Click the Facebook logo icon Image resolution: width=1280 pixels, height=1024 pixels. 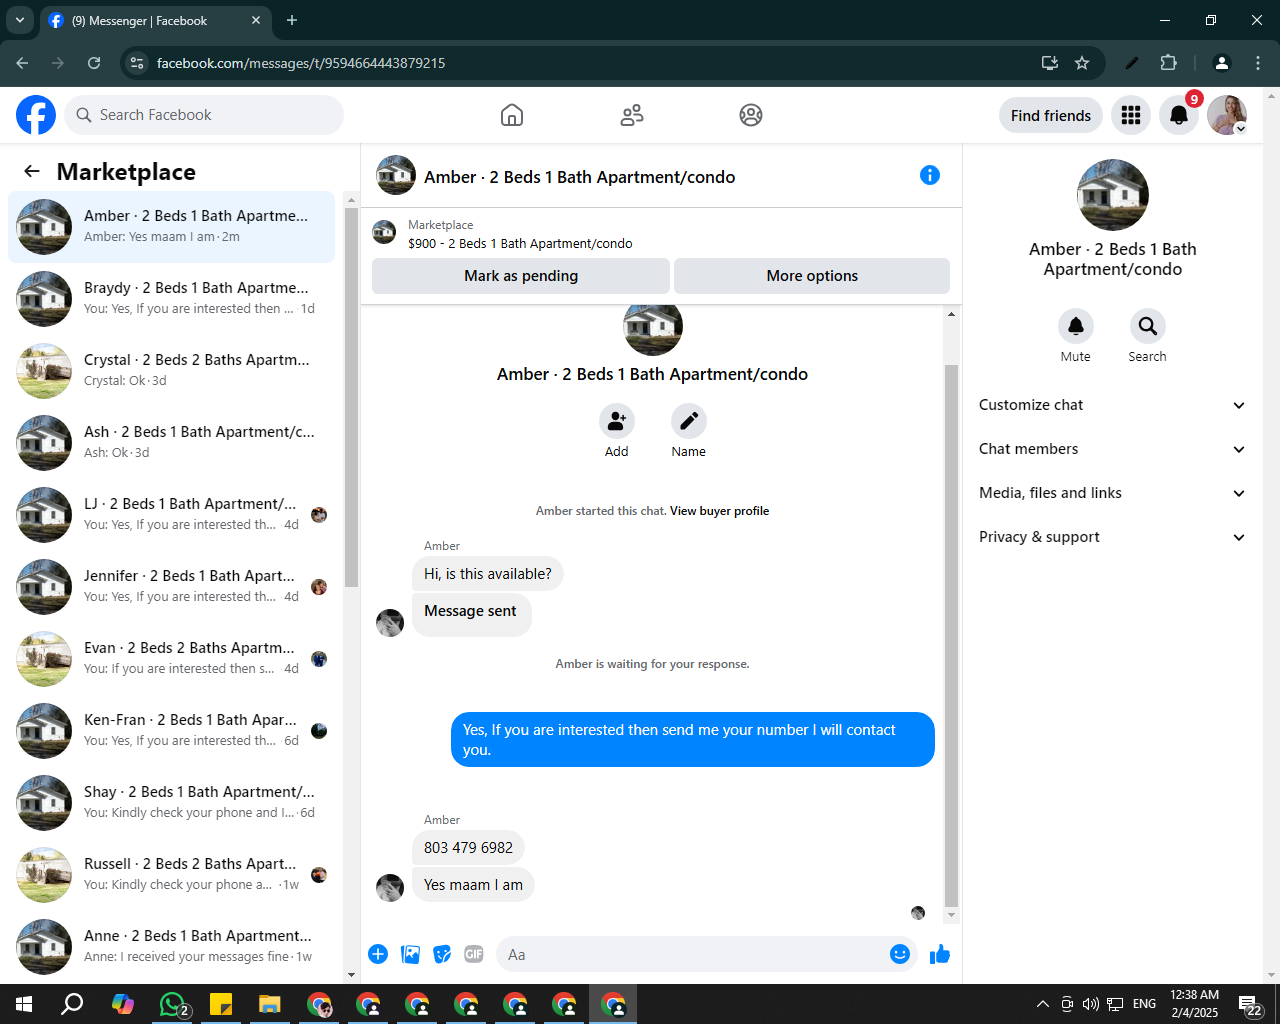pyautogui.click(x=36, y=115)
